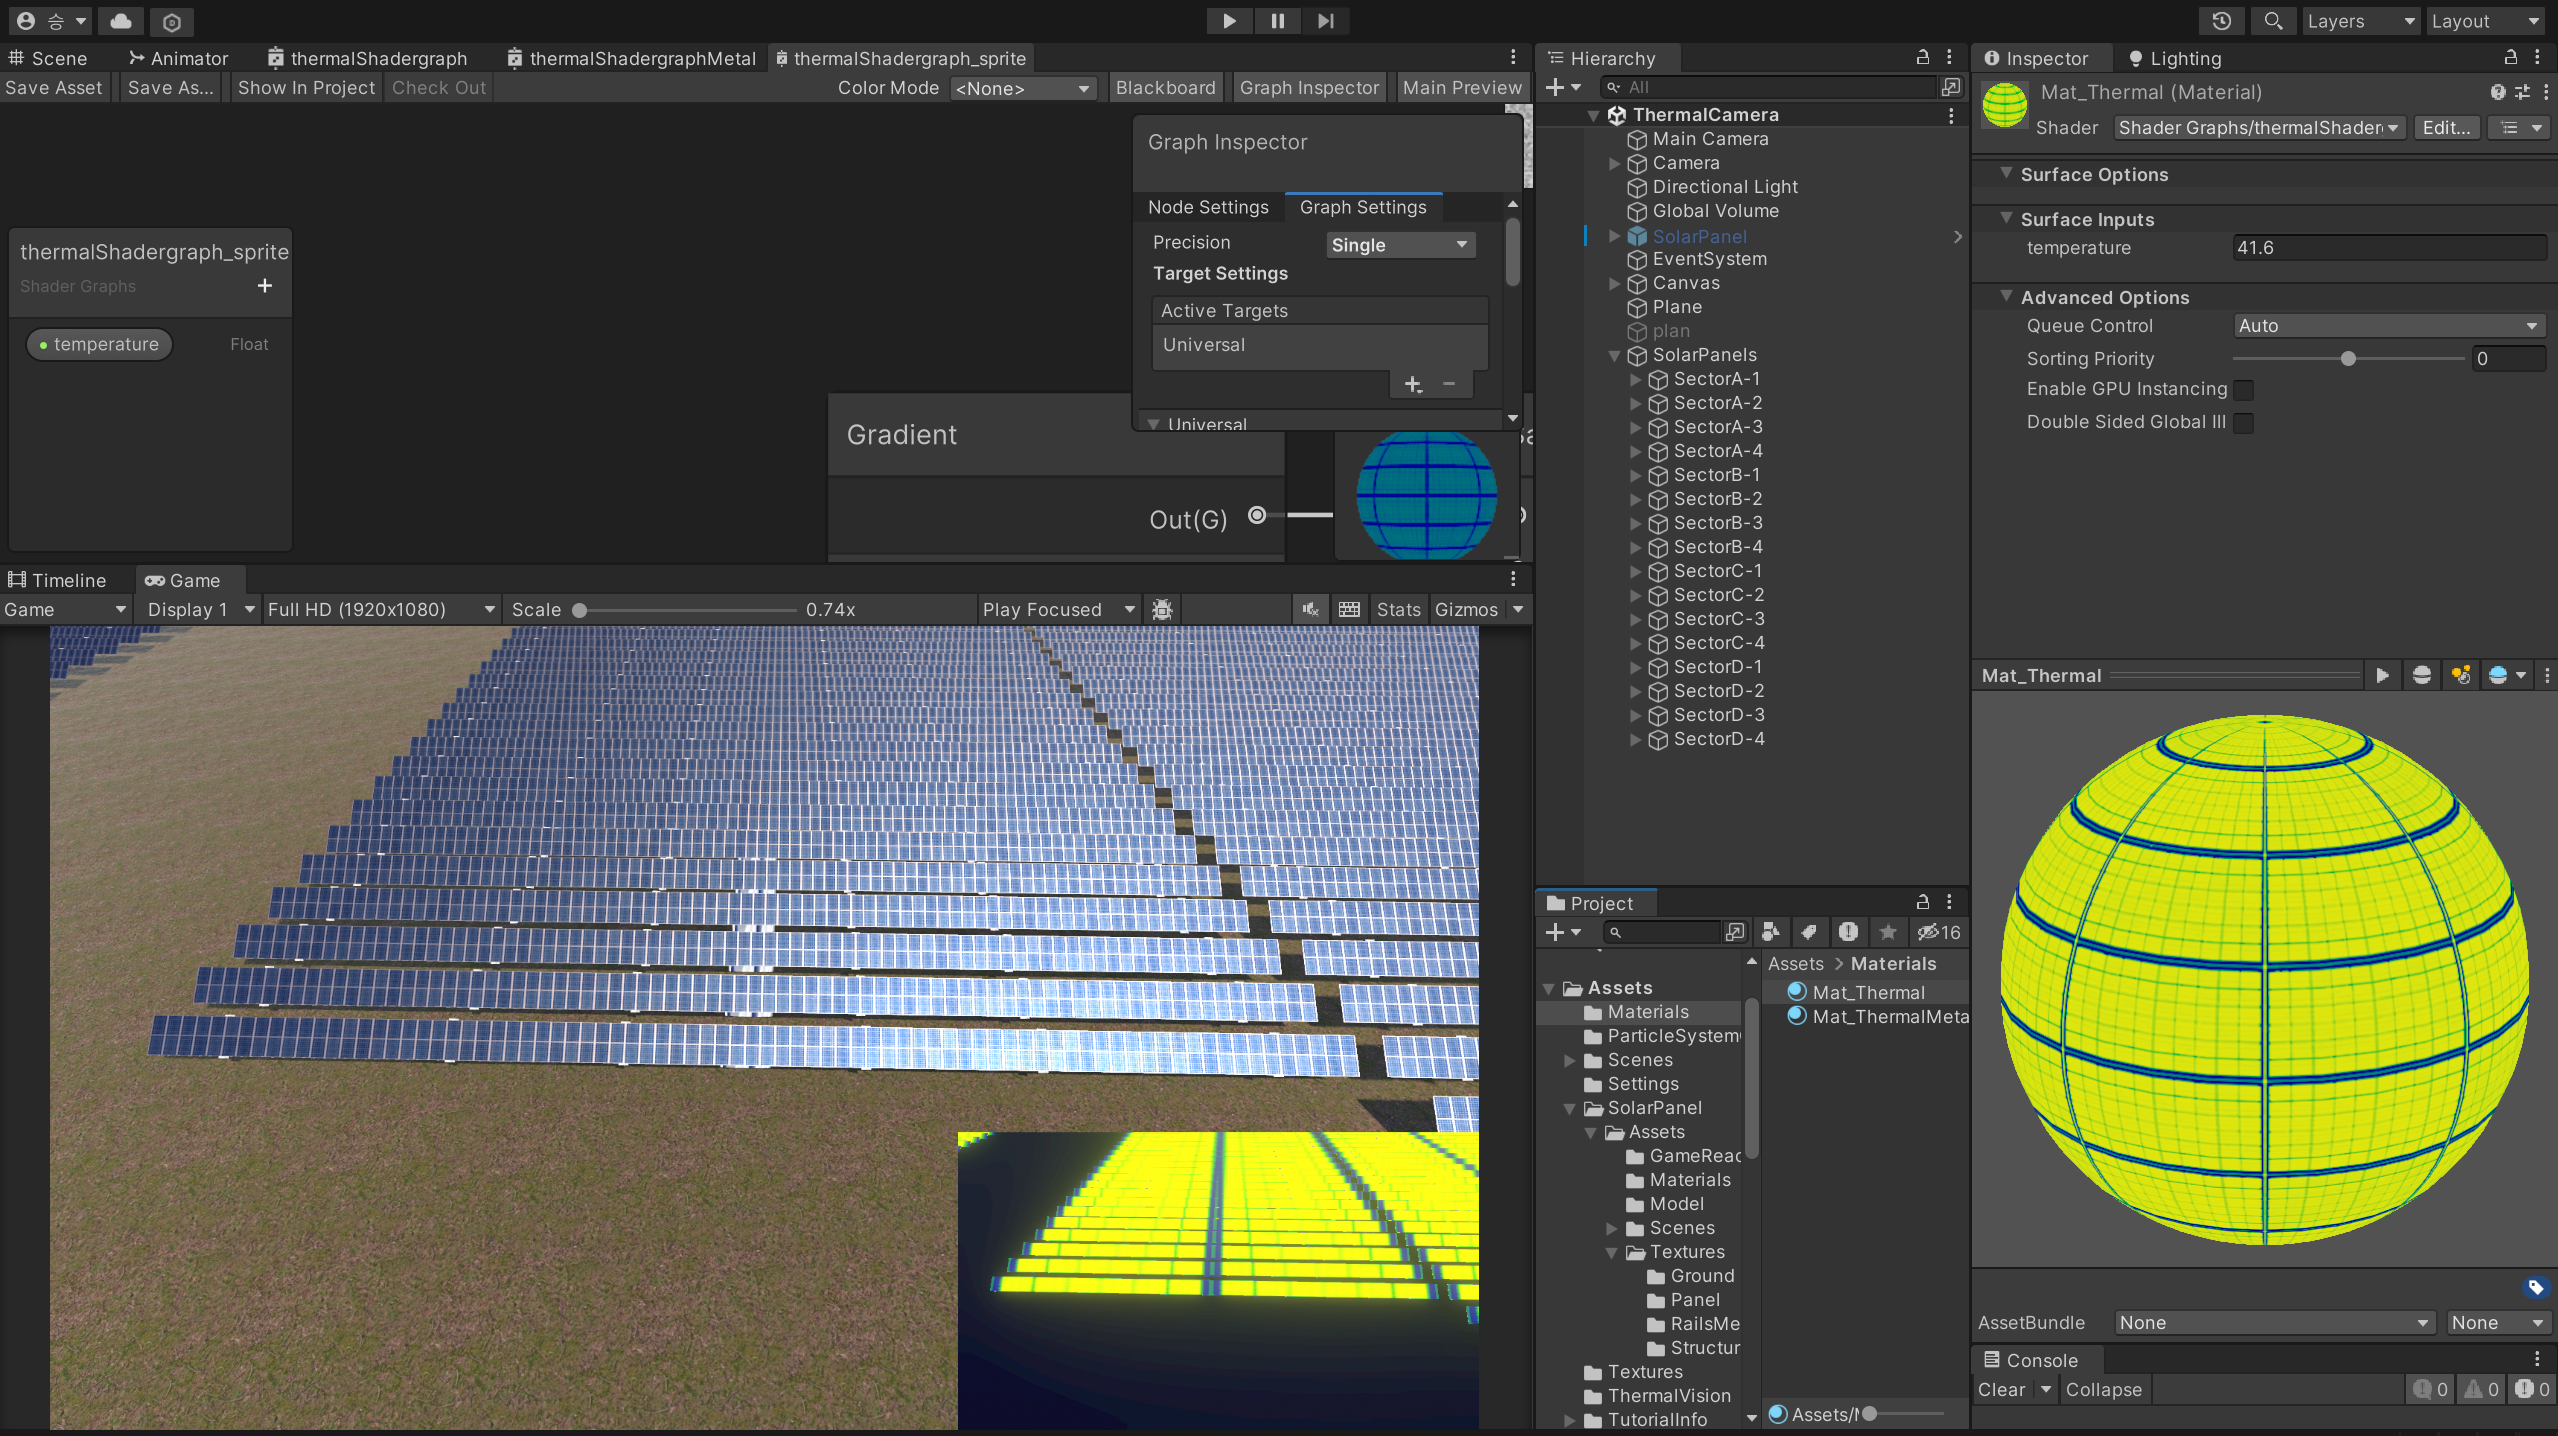This screenshot has height=1436, width=2558.
Task: Open the cloud services icon
Action: coord(121,21)
